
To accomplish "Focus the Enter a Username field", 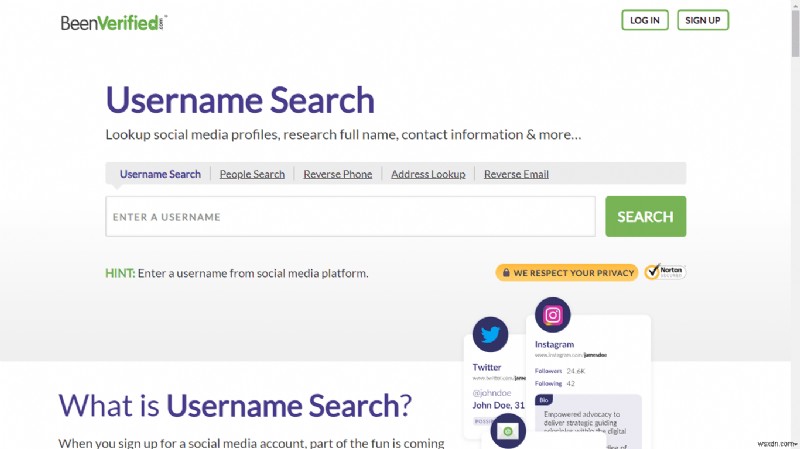I will 351,216.
